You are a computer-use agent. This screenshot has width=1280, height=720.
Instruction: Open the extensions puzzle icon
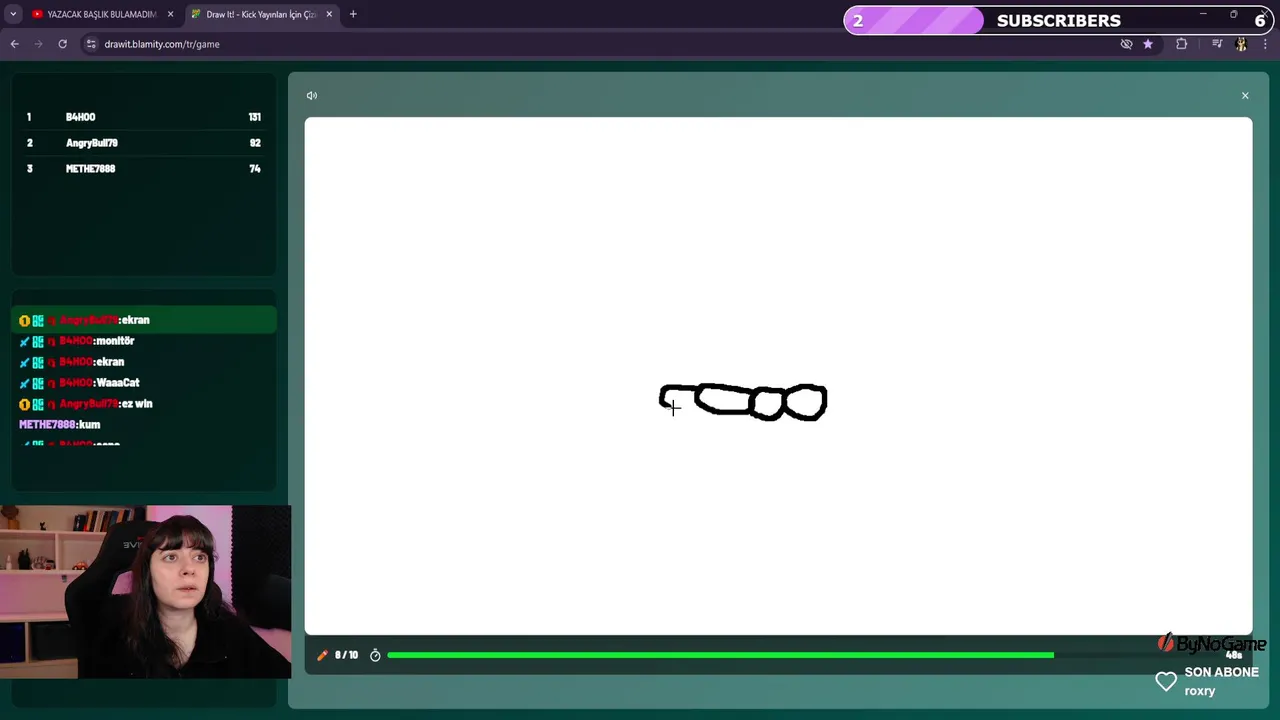click(1182, 44)
